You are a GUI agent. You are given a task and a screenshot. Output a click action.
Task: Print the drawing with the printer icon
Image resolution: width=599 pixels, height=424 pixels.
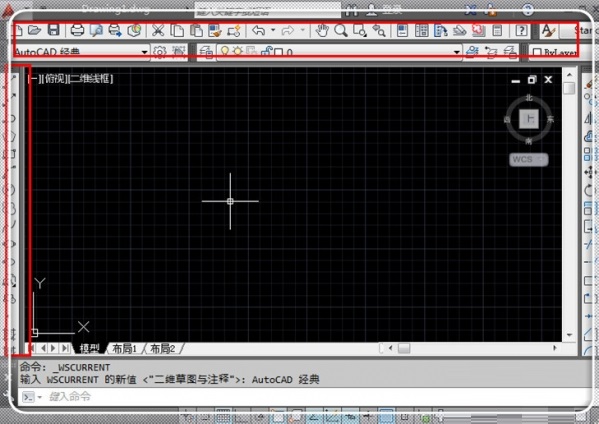tap(77, 30)
